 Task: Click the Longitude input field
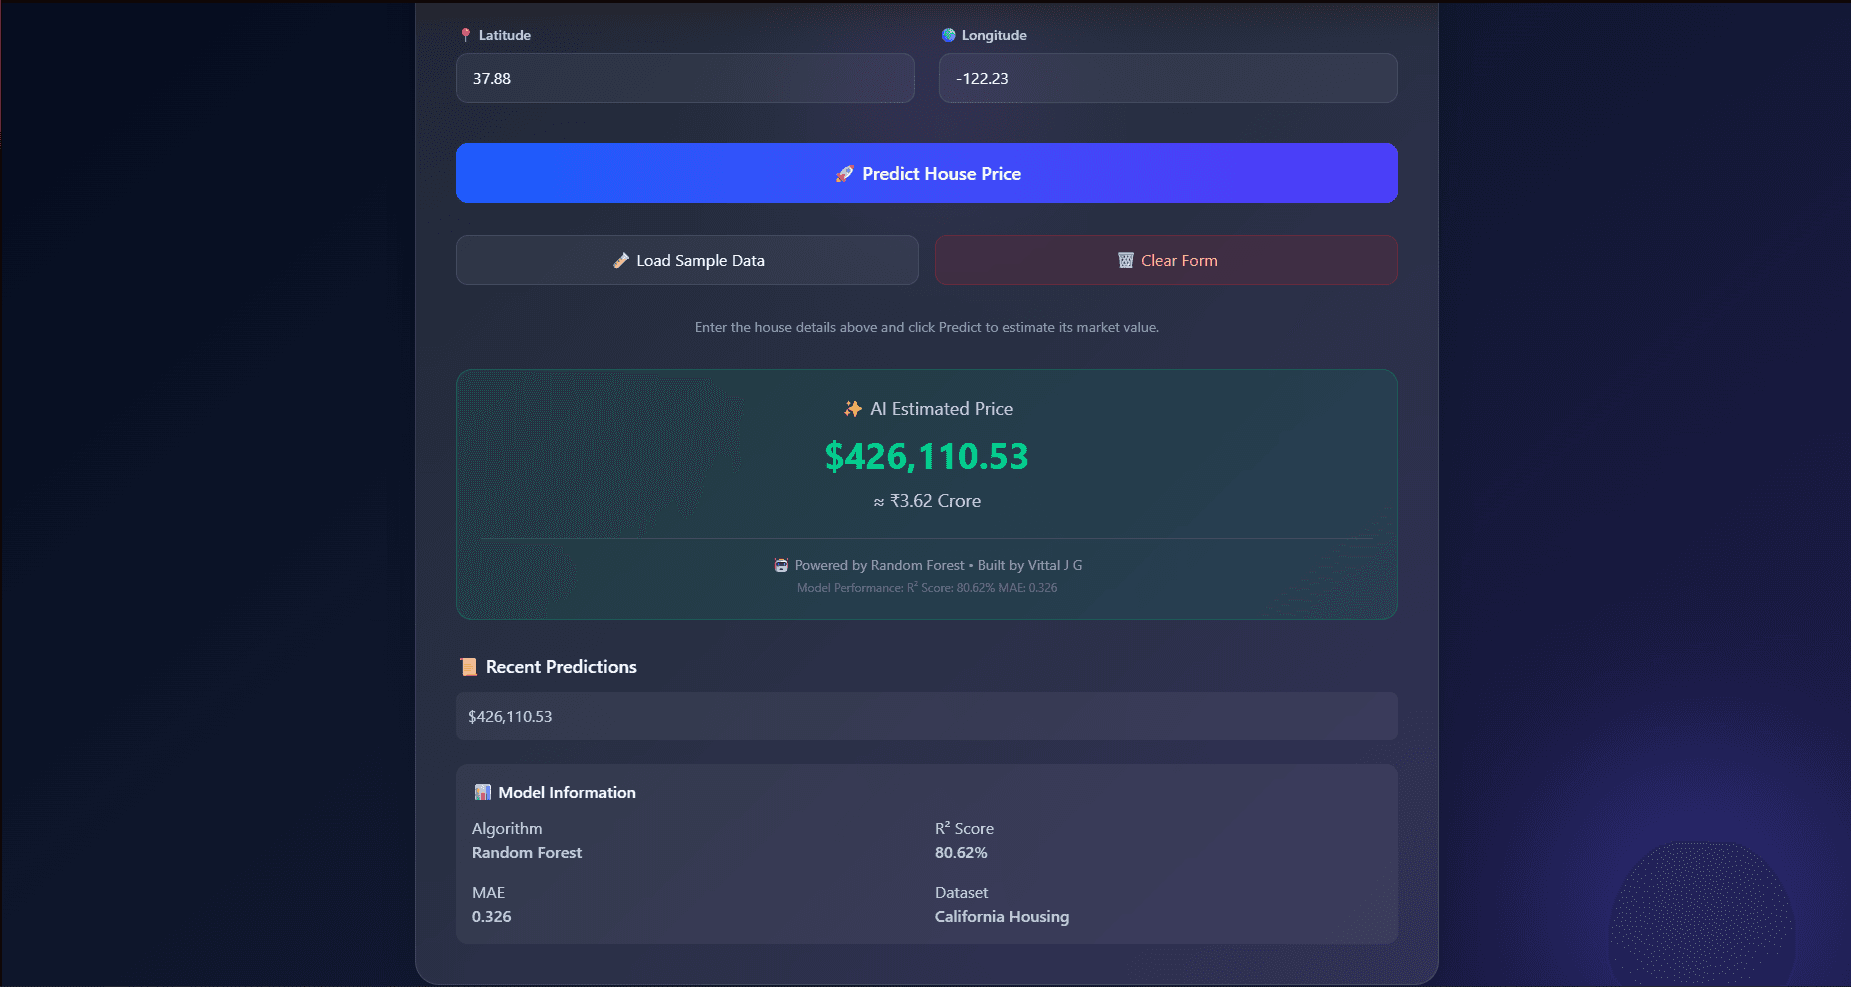coord(1168,78)
